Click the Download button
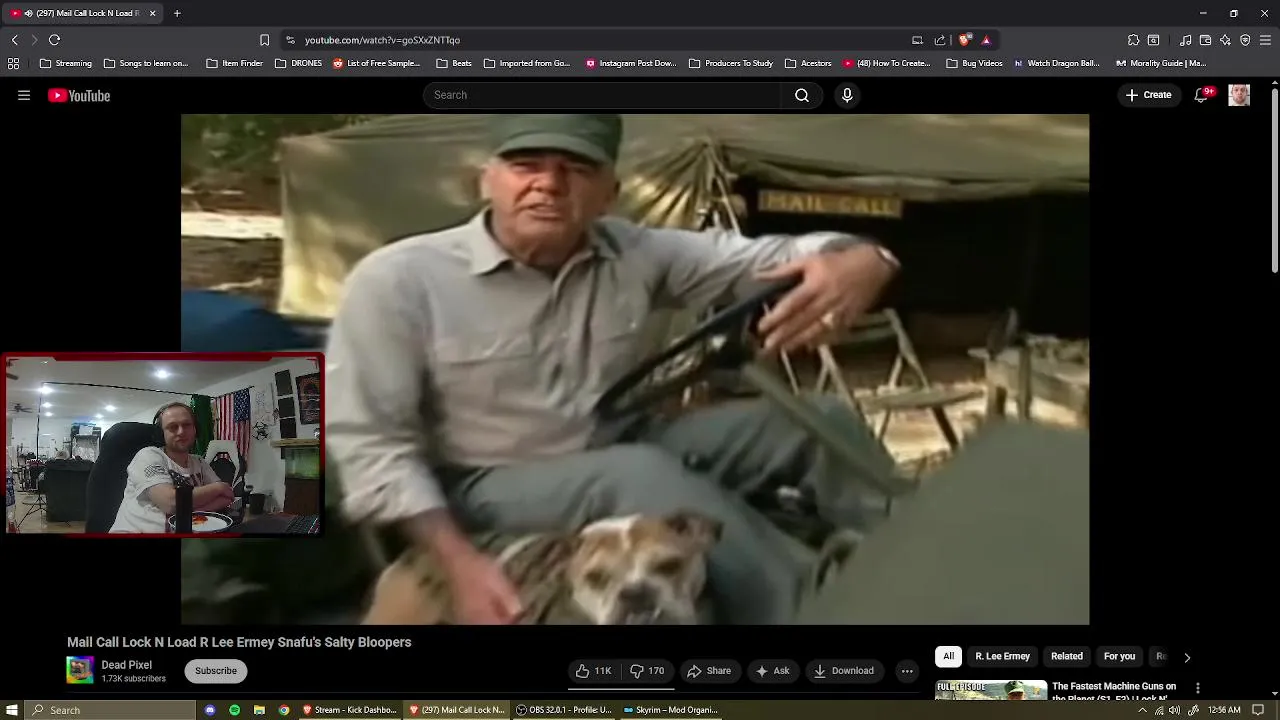 (x=844, y=671)
